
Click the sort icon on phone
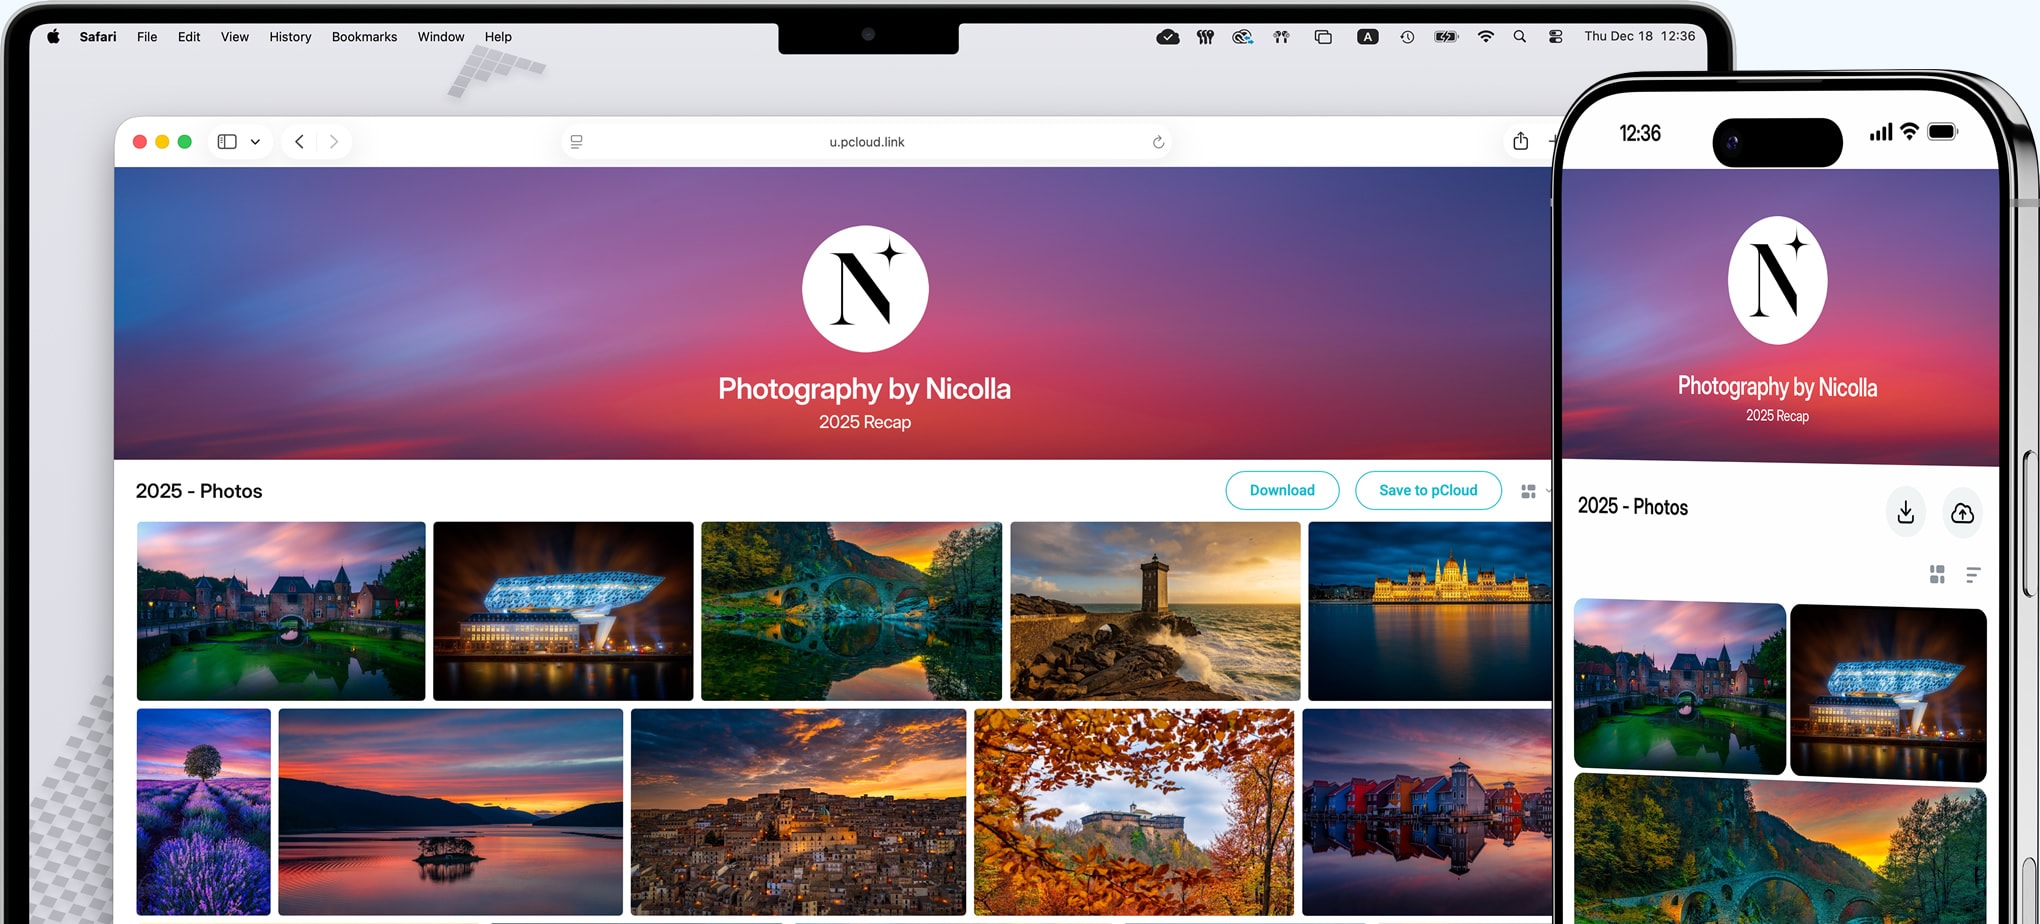(x=1973, y=575)
